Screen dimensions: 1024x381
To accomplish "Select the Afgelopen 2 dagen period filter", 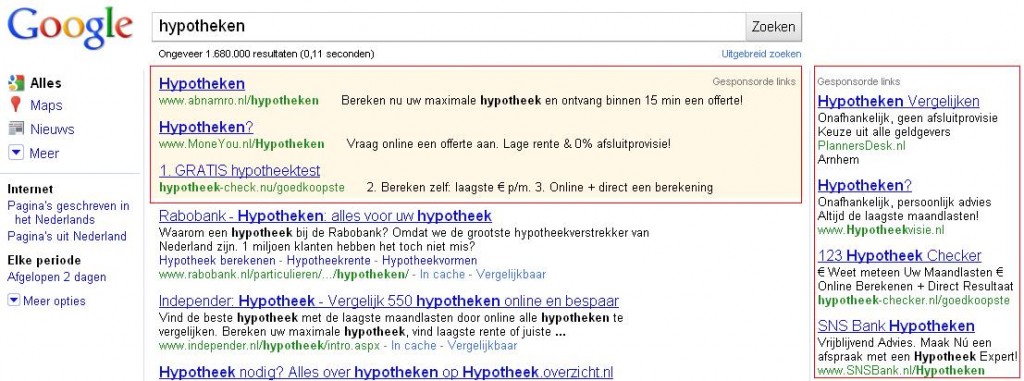I will pyautogui.click(x=56, y=277).
